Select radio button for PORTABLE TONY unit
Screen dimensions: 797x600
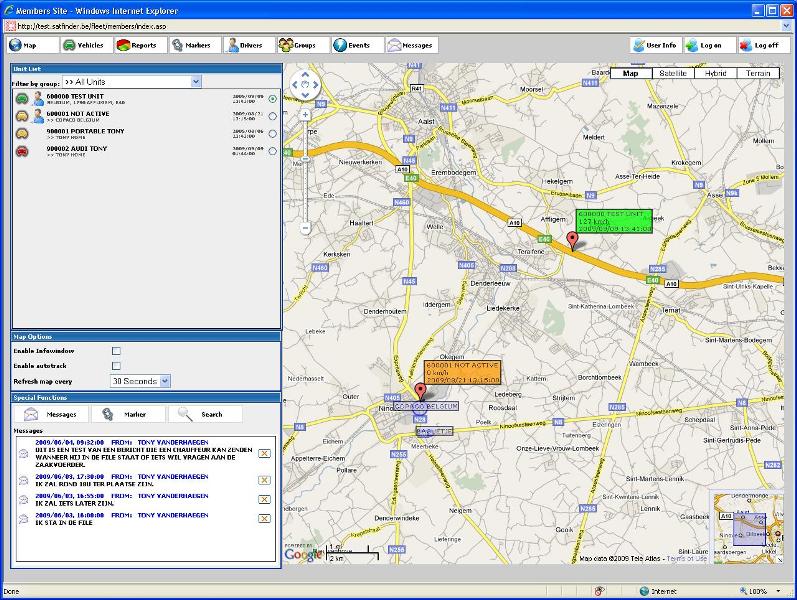click(272, 134)
